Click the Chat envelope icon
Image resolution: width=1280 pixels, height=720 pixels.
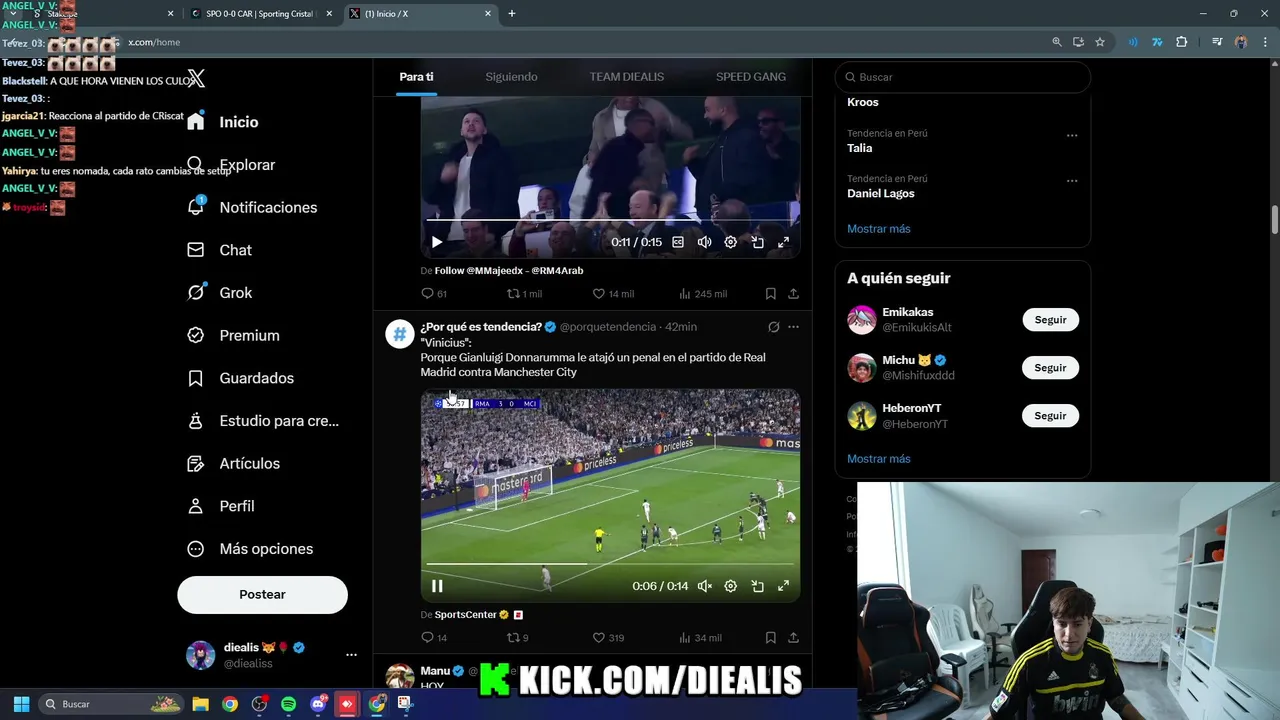point(196,250)
